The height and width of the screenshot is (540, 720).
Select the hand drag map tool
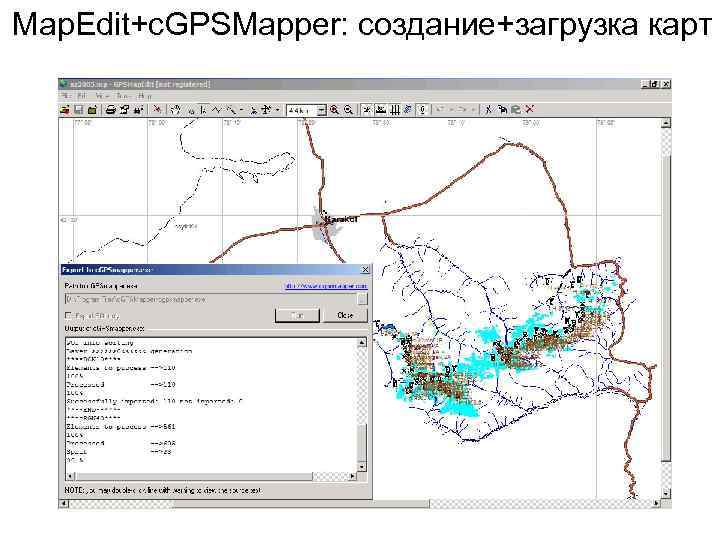(175, 110)
